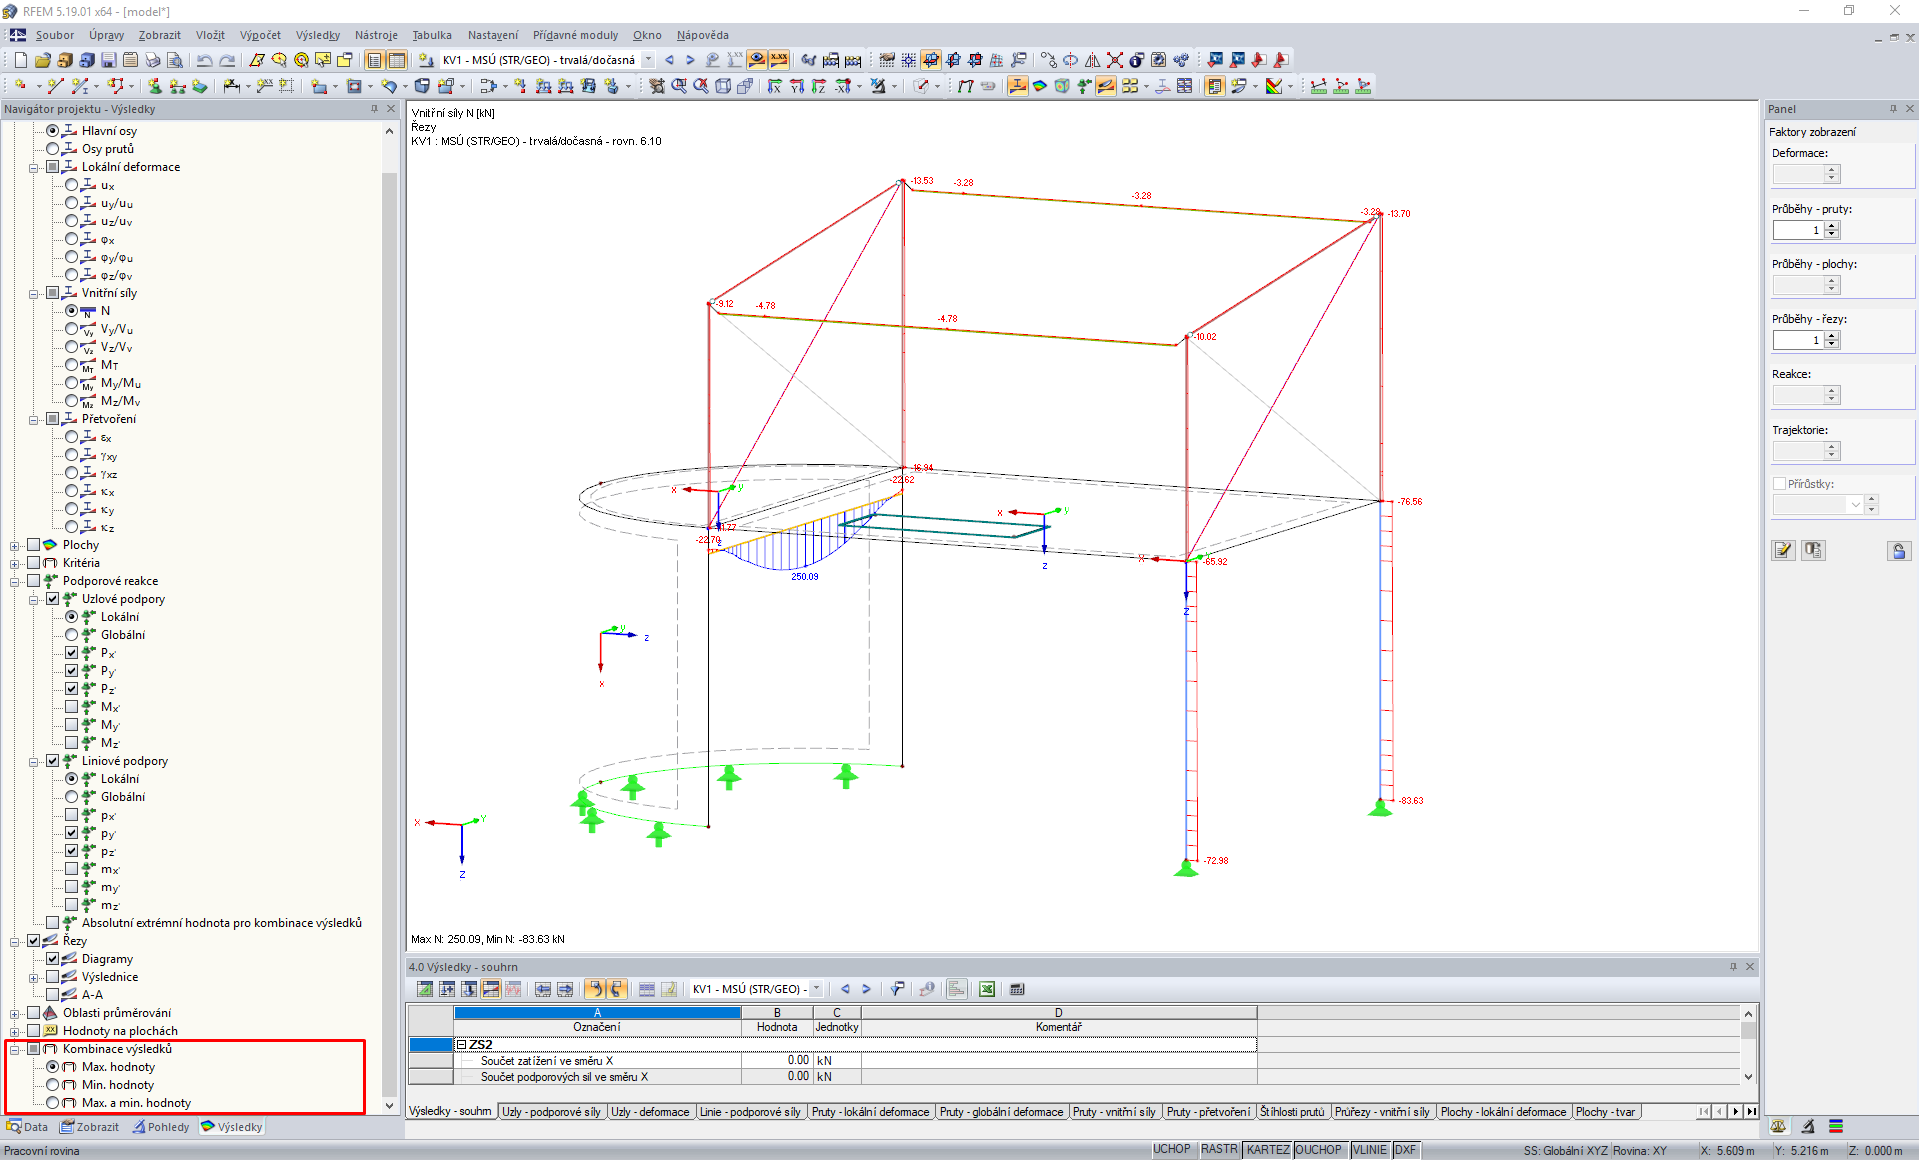
Task: Open the Přídavné moduly menu
Action: (575, 35)
